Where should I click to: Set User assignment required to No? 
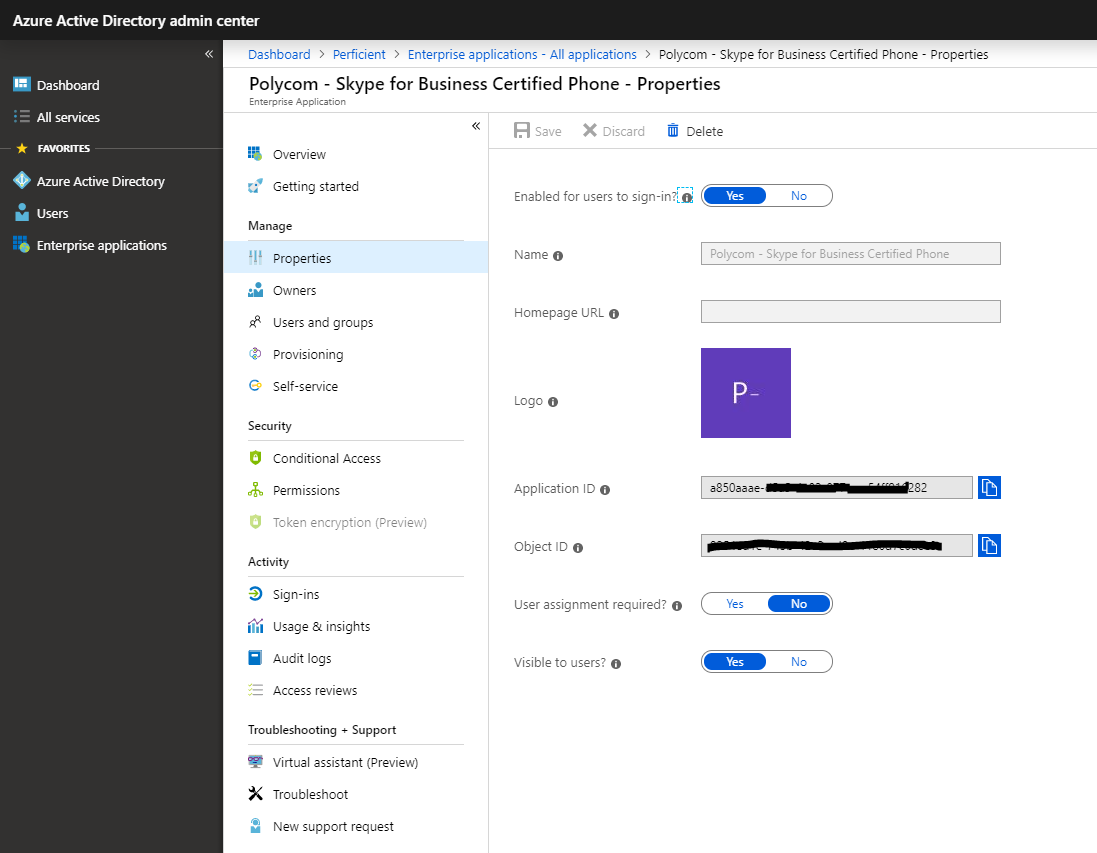(x=799, y=604)
